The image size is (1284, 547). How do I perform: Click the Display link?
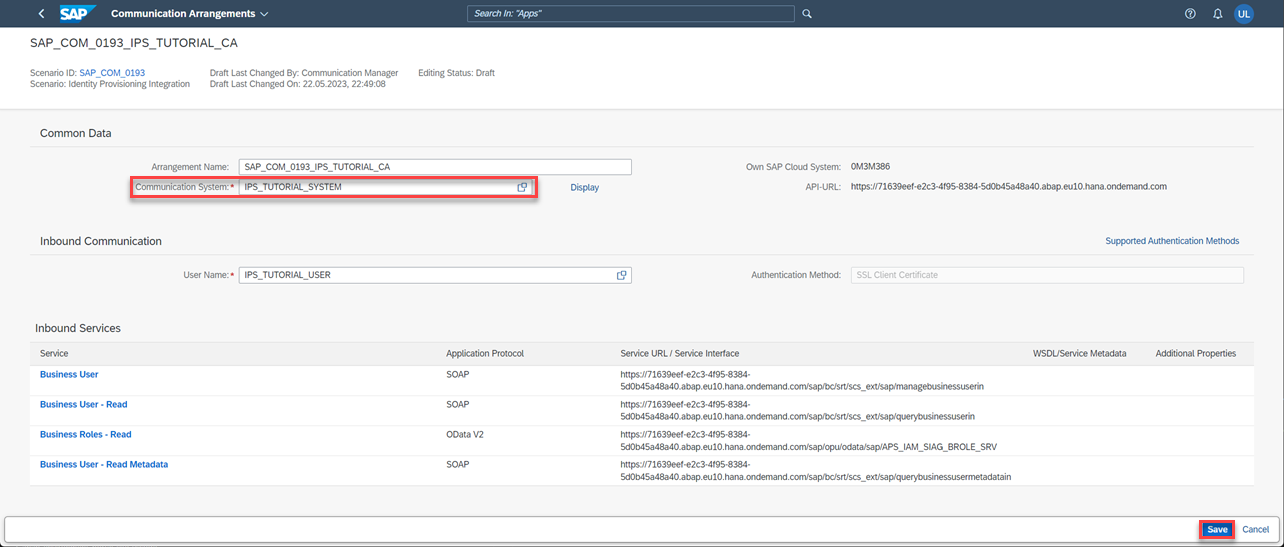[585, 187]
